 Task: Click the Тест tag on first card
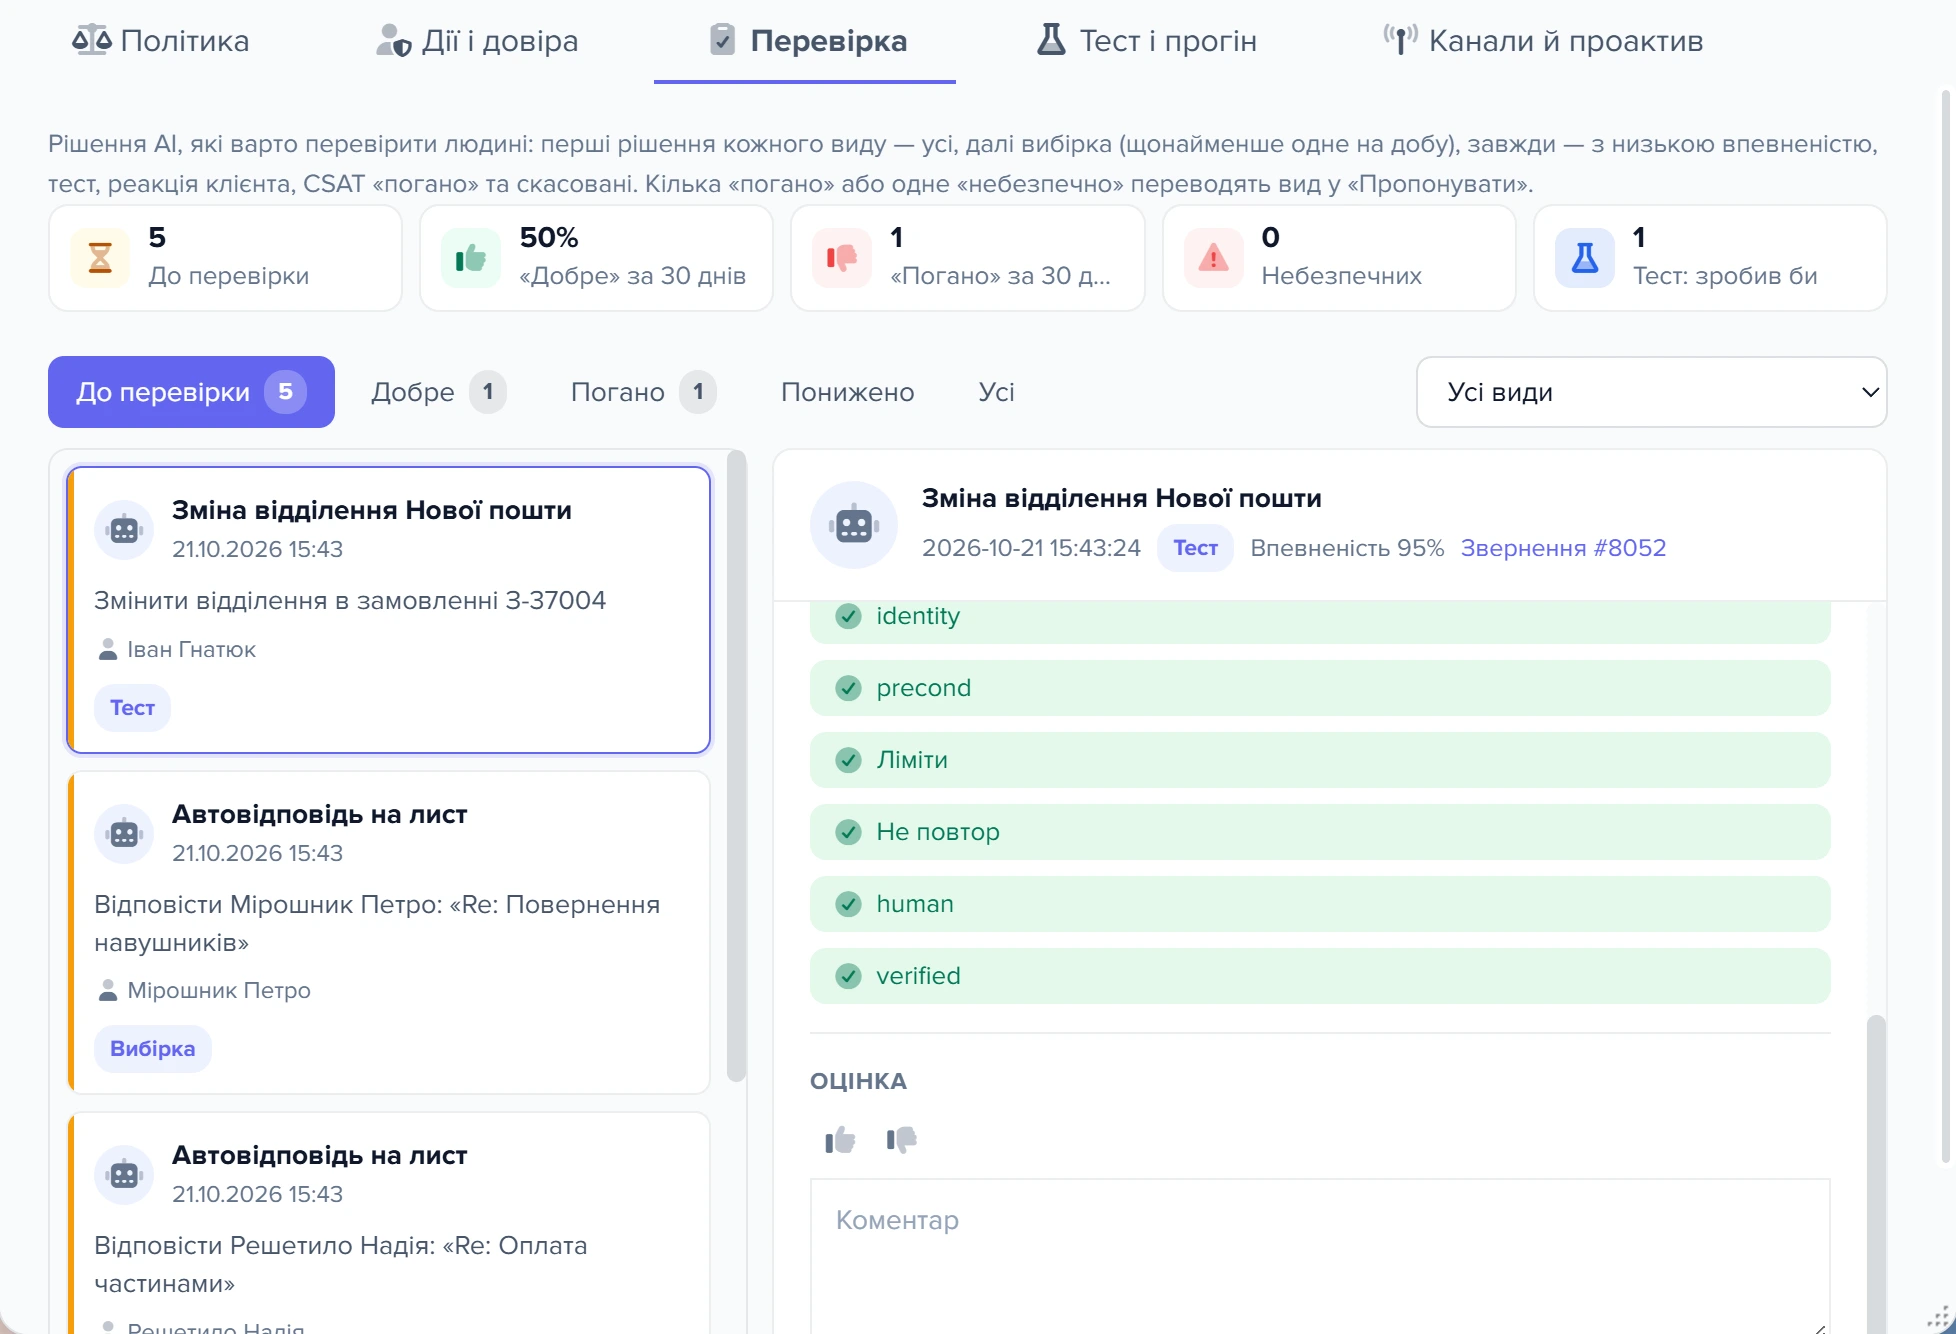[132, 708]
